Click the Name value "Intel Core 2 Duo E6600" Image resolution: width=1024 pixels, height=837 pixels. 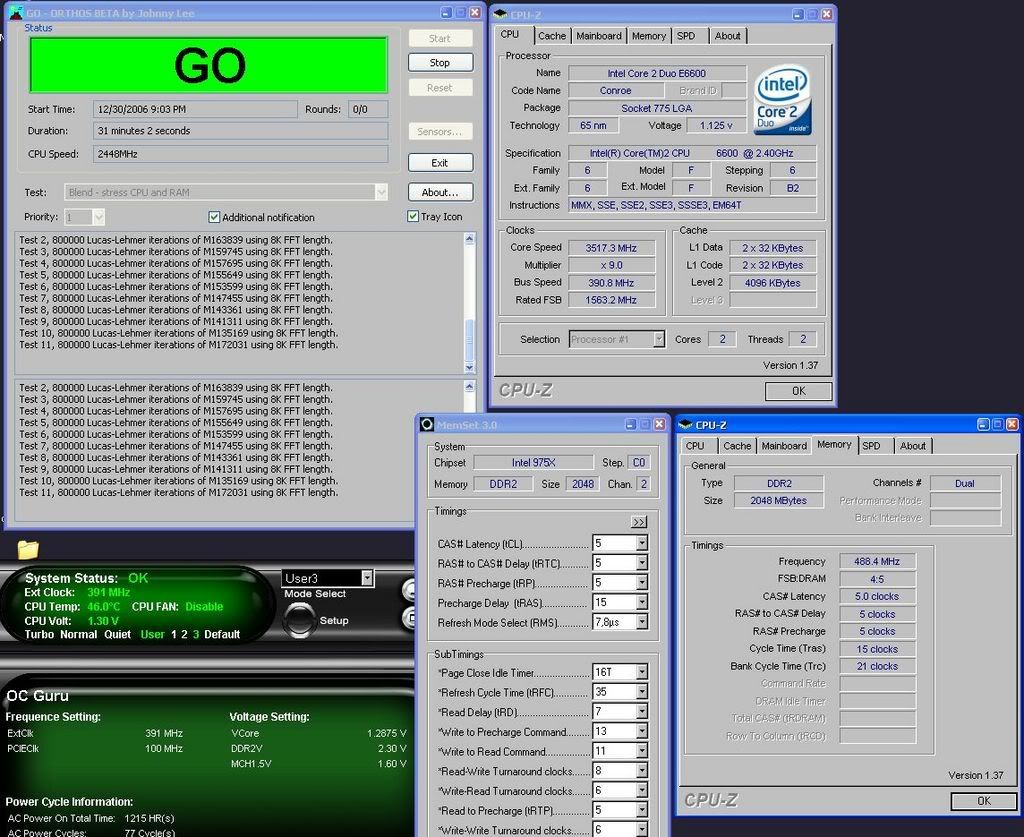click(657, 73)
